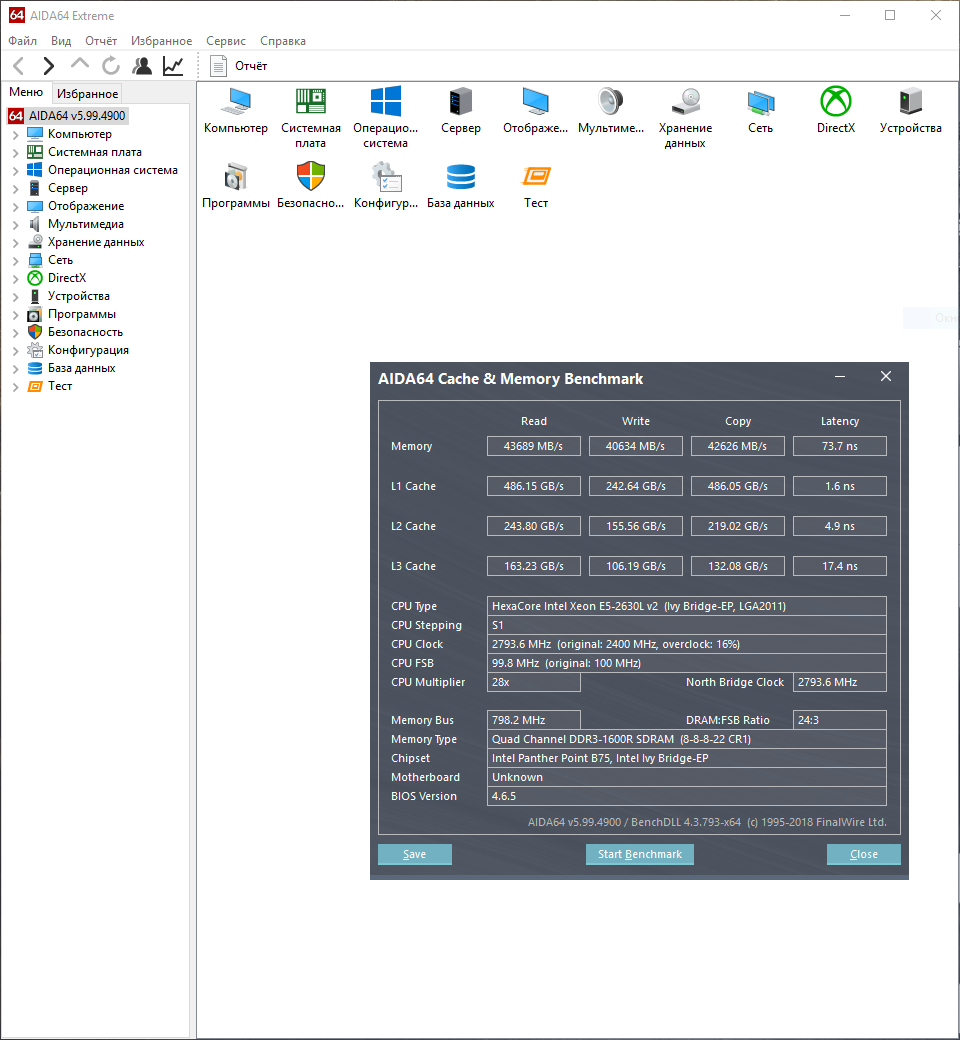The image size is (960, 1040).
Task: Click the Отчёт report toolbar button
Action: tap(239, 66)
